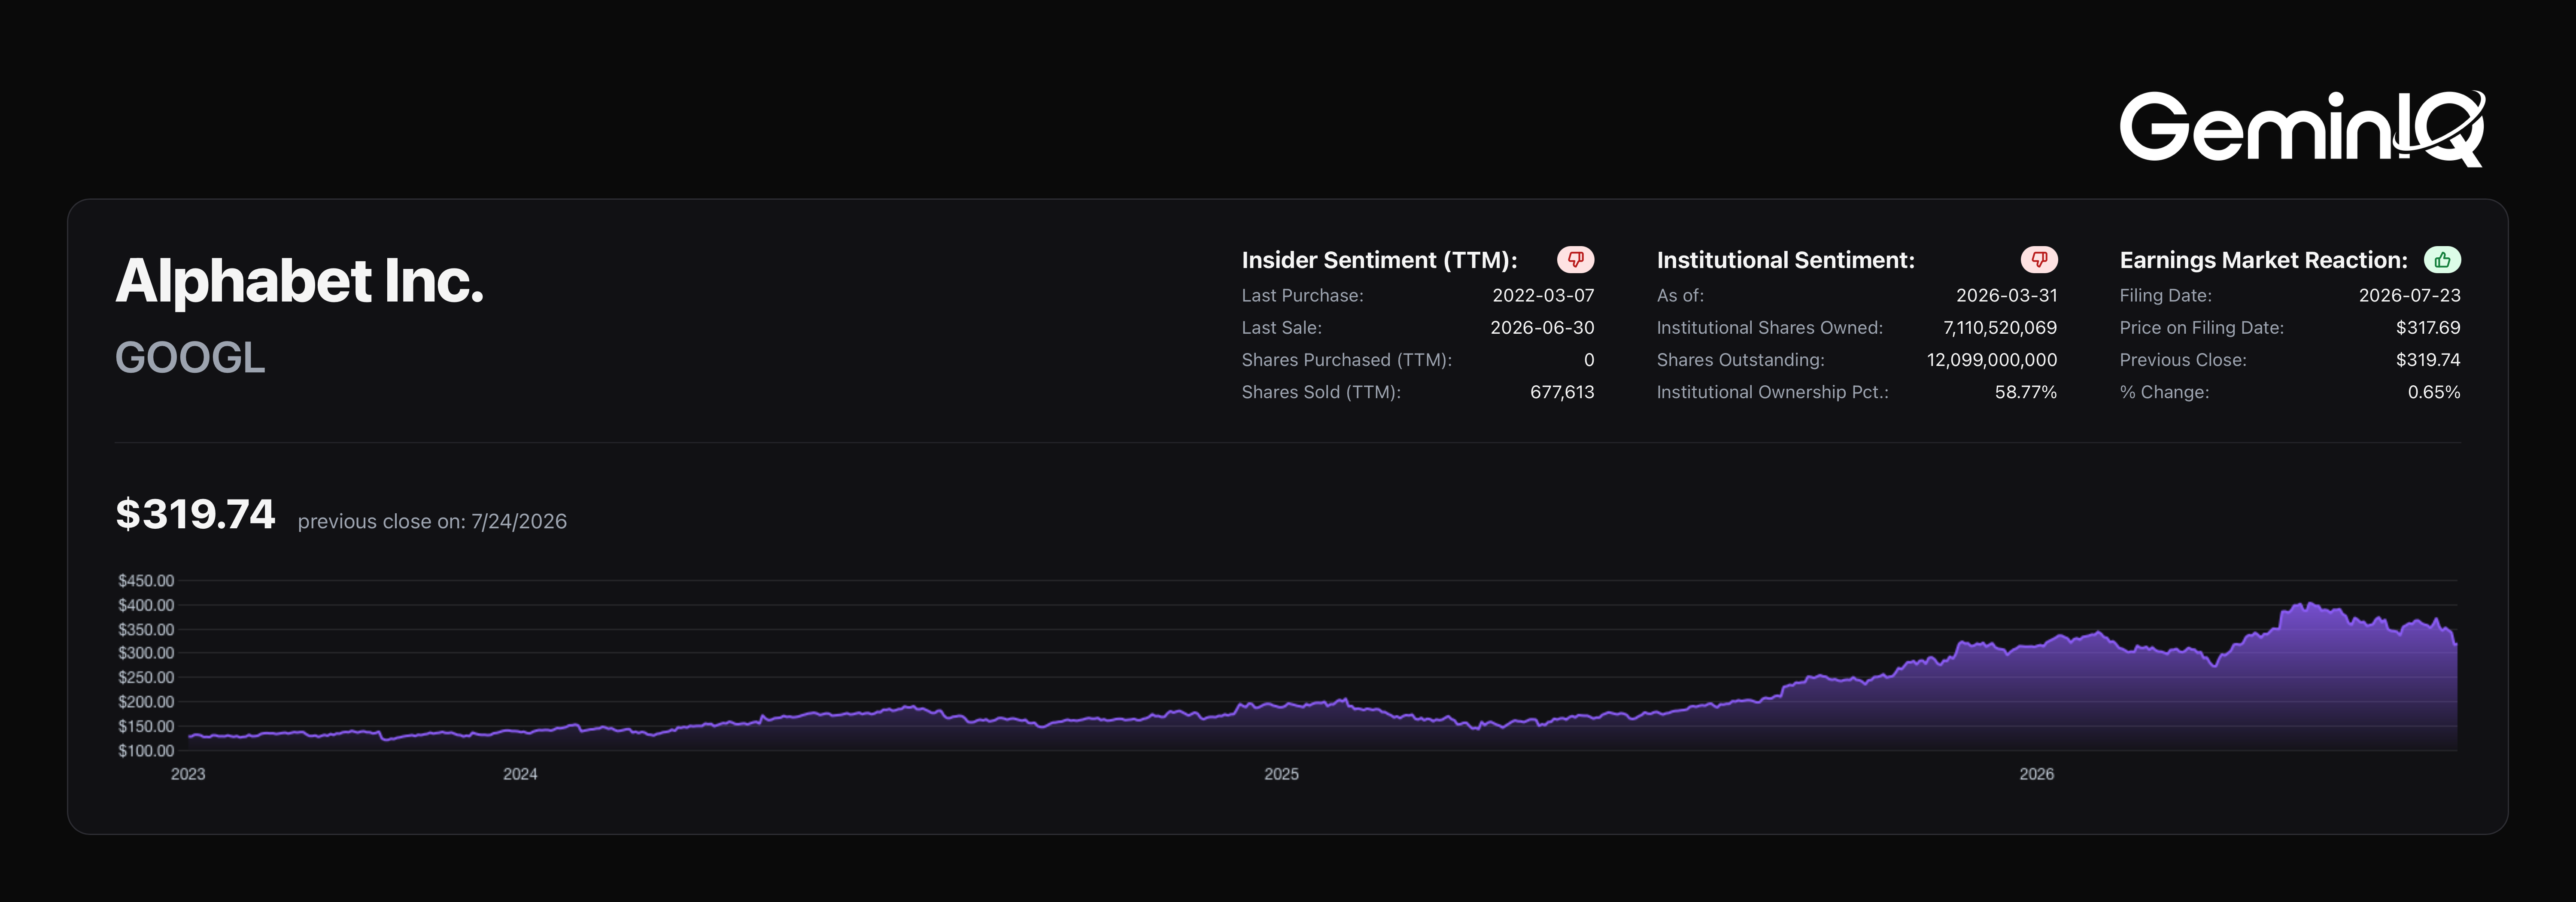Click the Shares Outstanding label
Viewport: 2576px width, 902px height.
tap(1740, 360)
